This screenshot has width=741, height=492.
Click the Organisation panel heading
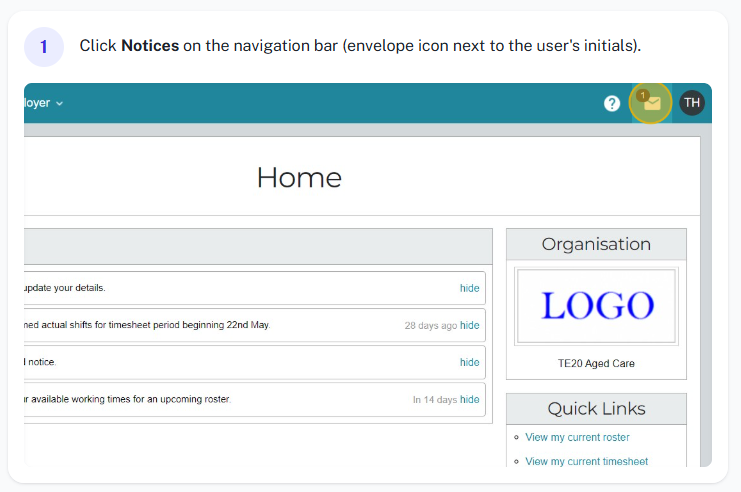[596, 244]
